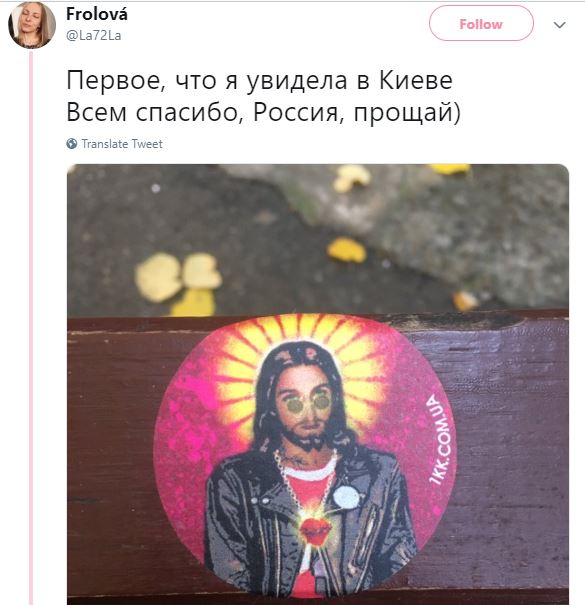The height and width of the screenshot is (605, 585).
Task: Visit the @La72La handle profile
Action: (94, 35)
